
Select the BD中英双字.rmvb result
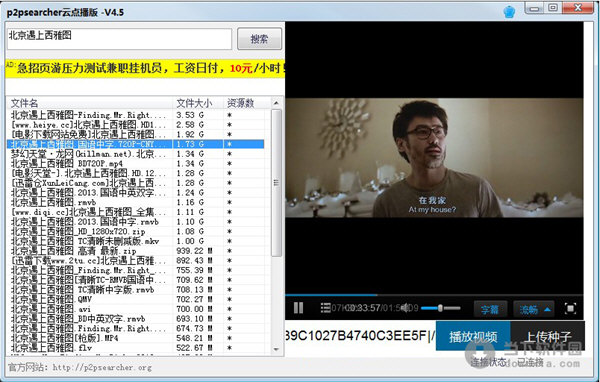click(x=135, y=319)
